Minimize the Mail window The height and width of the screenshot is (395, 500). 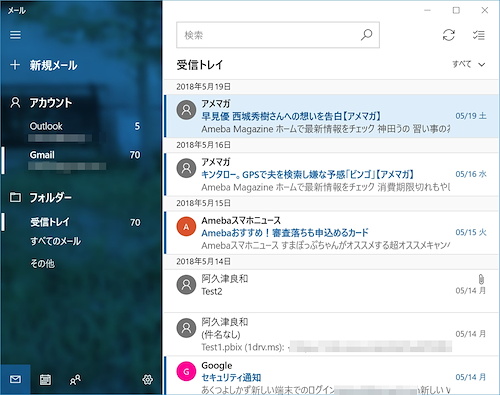pos(427,10)
